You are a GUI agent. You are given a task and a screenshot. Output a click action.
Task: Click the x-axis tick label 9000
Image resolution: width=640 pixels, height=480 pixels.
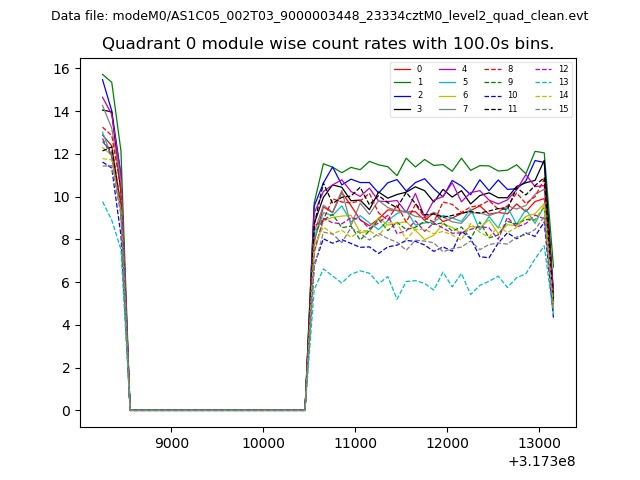click(171, 443)
